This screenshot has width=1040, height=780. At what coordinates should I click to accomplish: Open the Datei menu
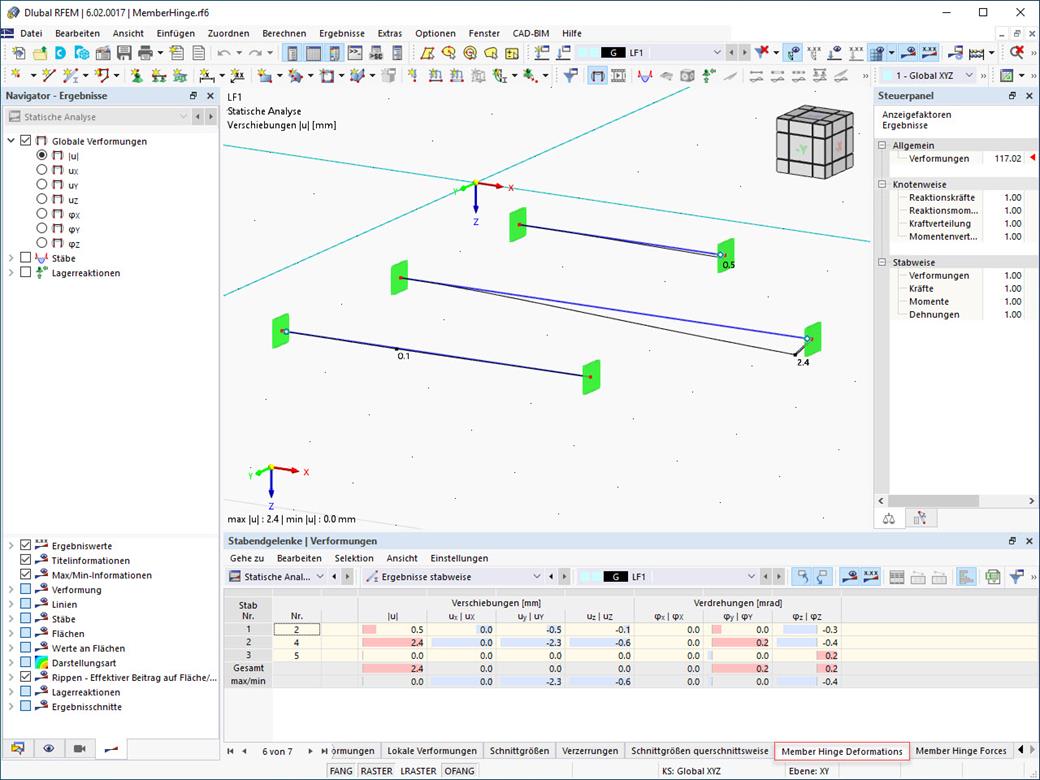31,33
